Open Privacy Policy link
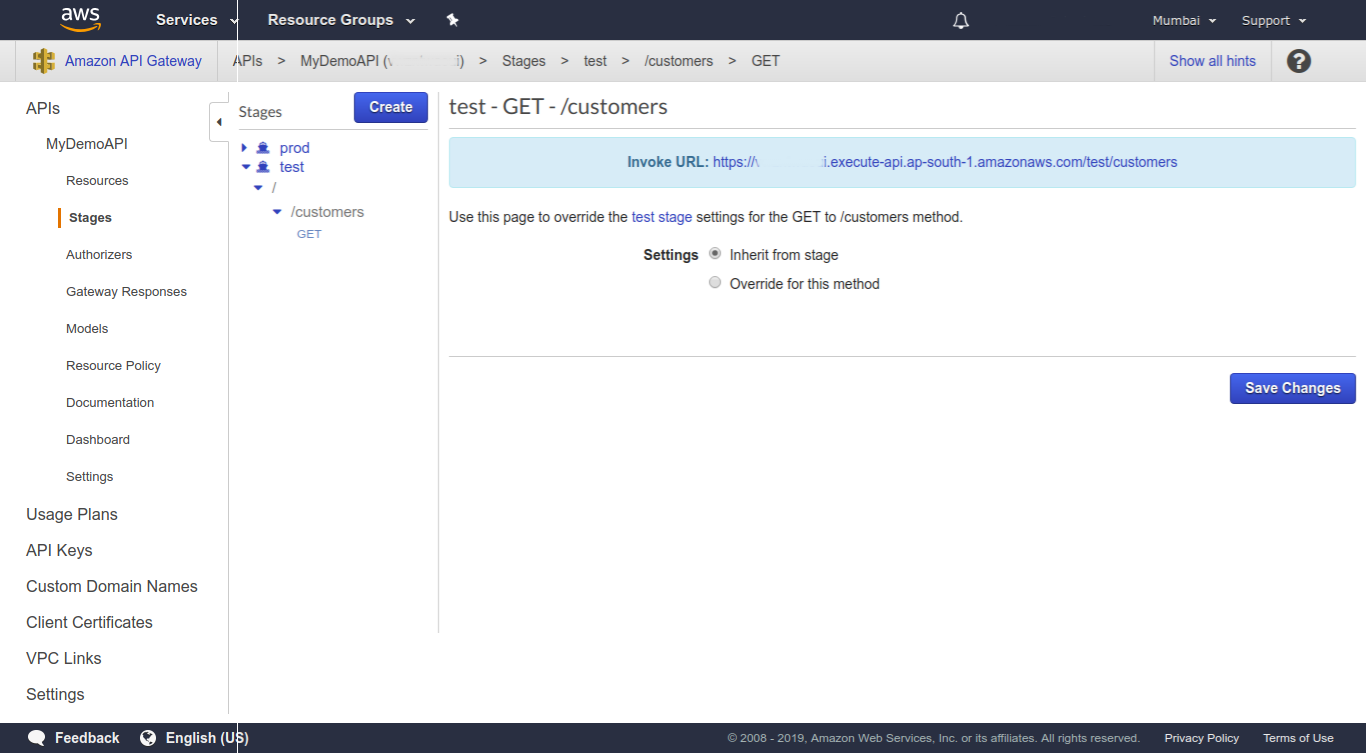 tap(1201, 738)
